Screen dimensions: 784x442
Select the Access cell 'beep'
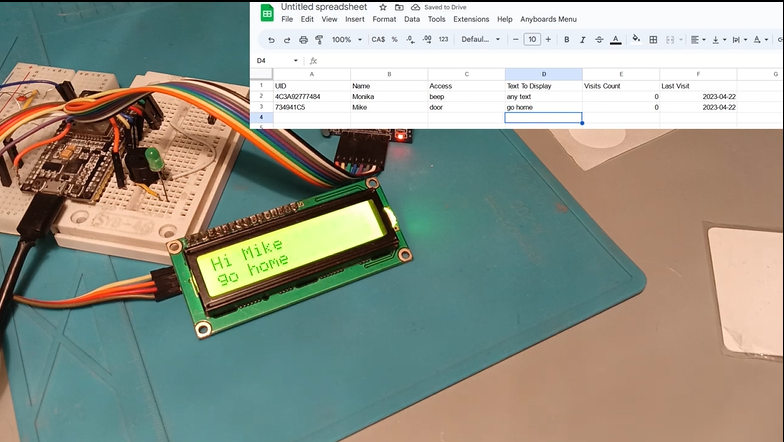click(x=466, y=96)
